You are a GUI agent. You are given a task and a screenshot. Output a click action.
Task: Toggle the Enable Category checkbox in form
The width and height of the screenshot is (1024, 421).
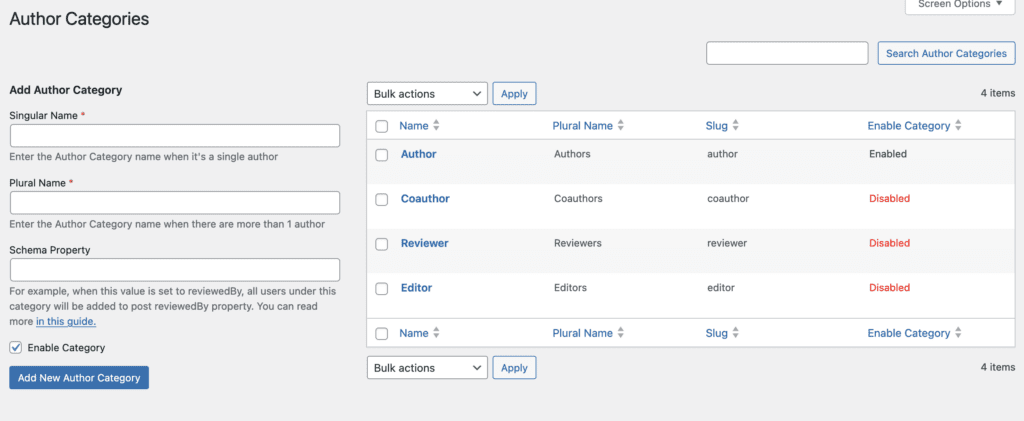(16, 347)
